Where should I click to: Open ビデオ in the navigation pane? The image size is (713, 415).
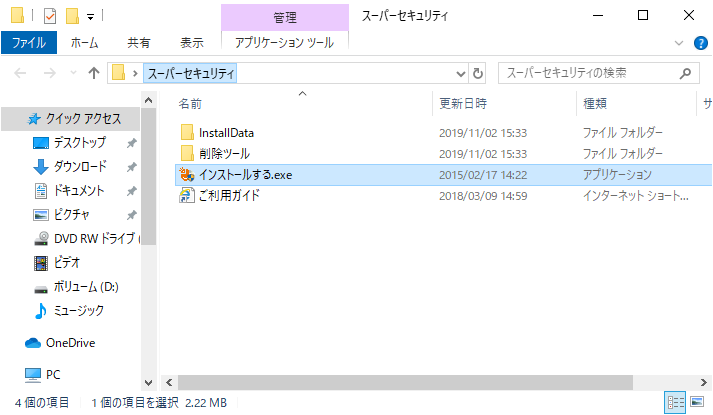(66, 262)
